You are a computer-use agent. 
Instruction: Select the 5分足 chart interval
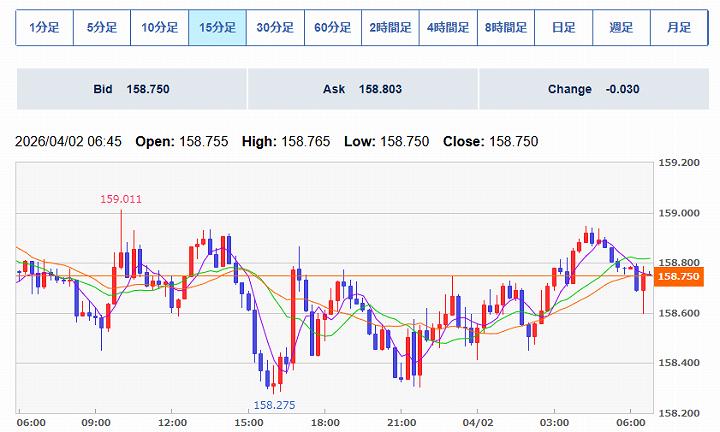[x=102, y=28]
